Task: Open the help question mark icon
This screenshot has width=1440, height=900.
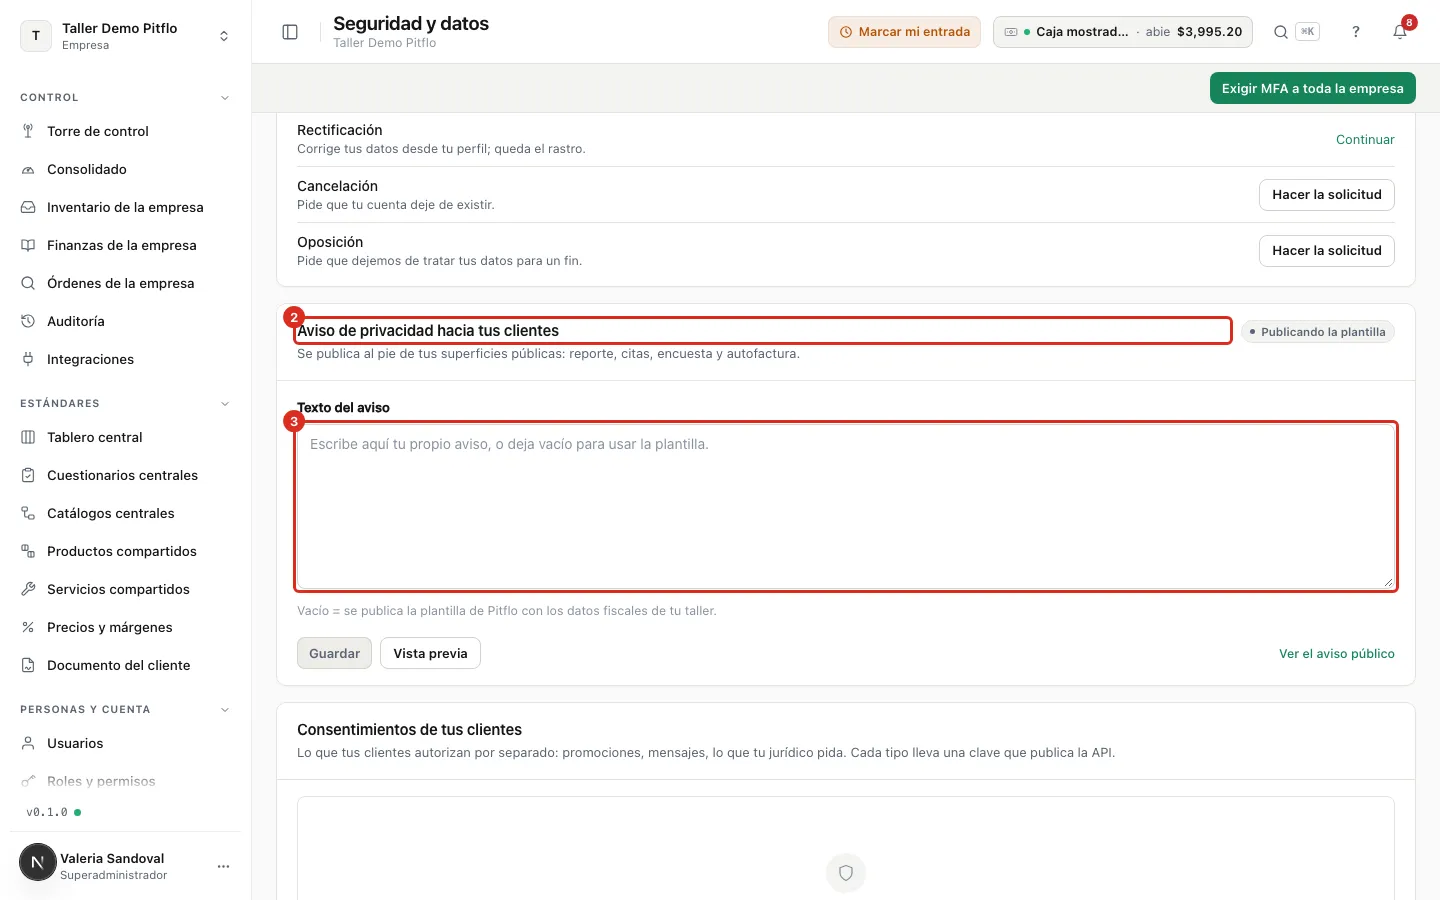Action: tap(1356, 32)
